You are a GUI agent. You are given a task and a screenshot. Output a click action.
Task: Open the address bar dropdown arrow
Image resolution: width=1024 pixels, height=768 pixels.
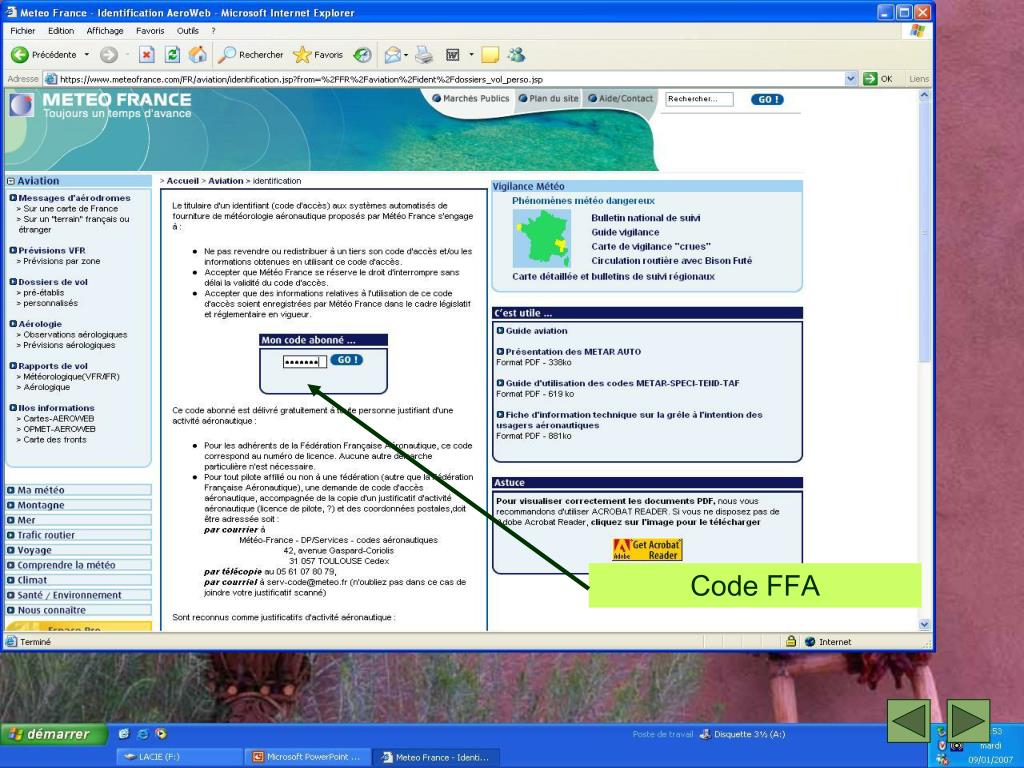(x=850, y=79)
